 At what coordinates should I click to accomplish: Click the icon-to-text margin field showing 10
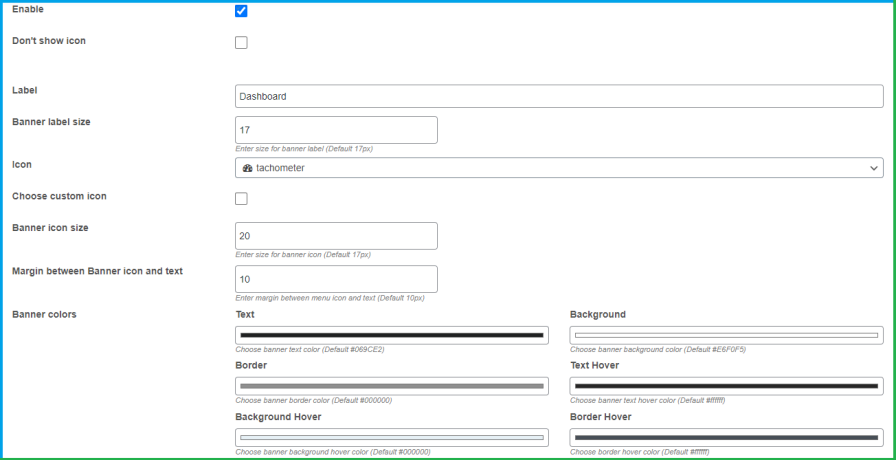(336, 279)
